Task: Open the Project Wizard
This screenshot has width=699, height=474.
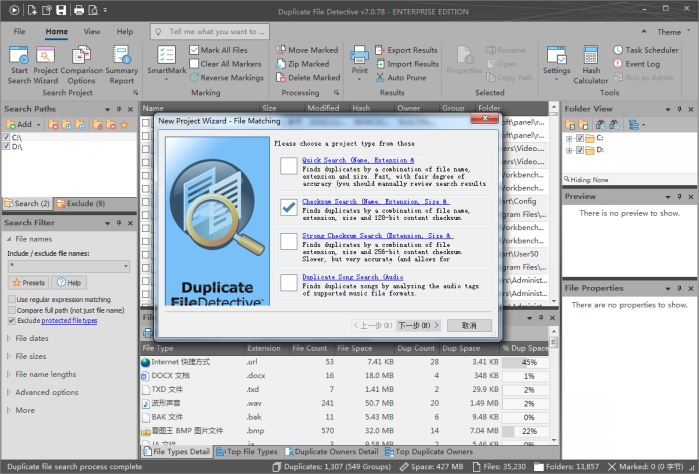Action: [45, 65]
